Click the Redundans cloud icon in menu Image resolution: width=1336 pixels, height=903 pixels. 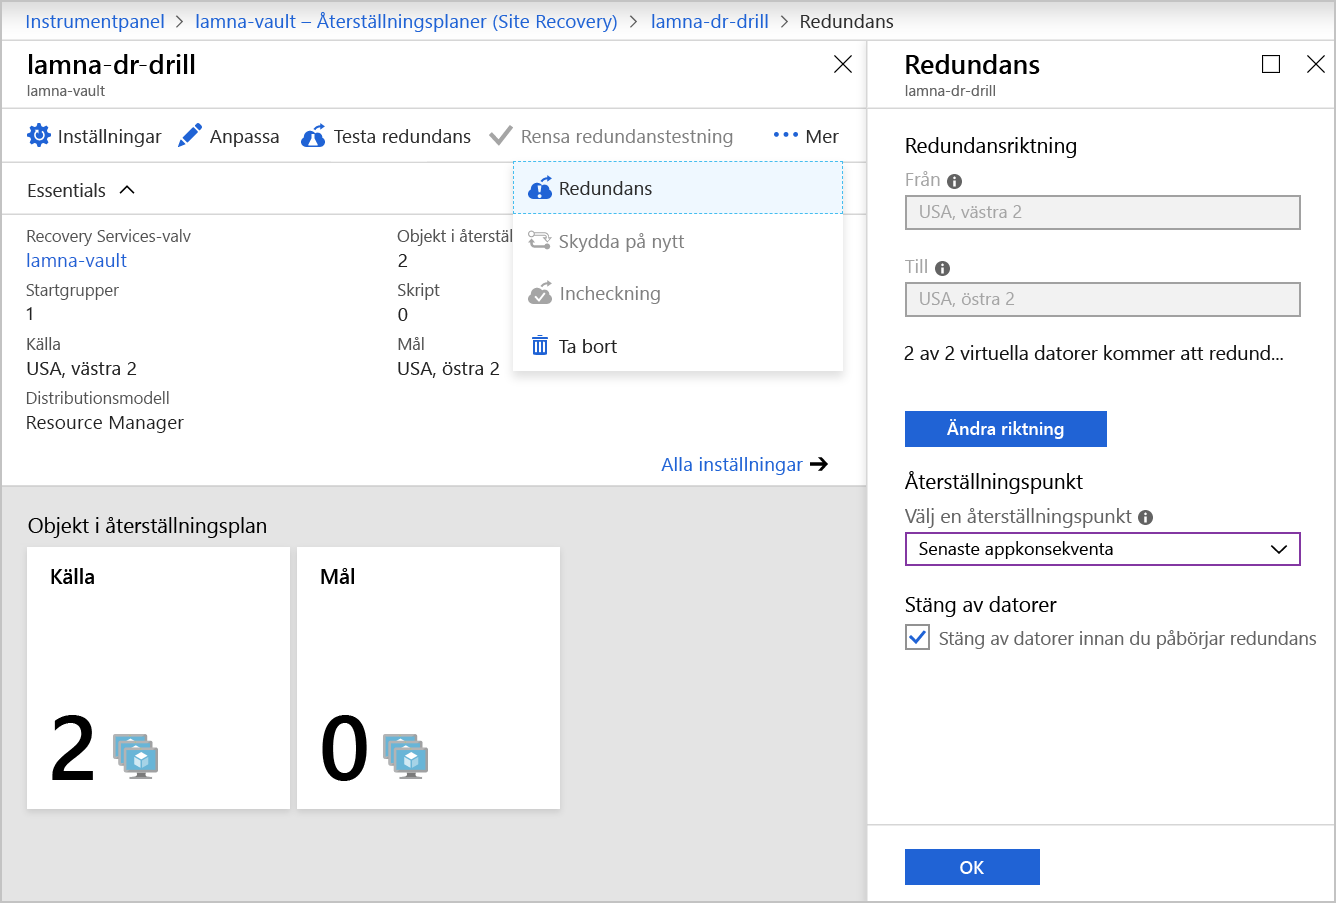540,188
